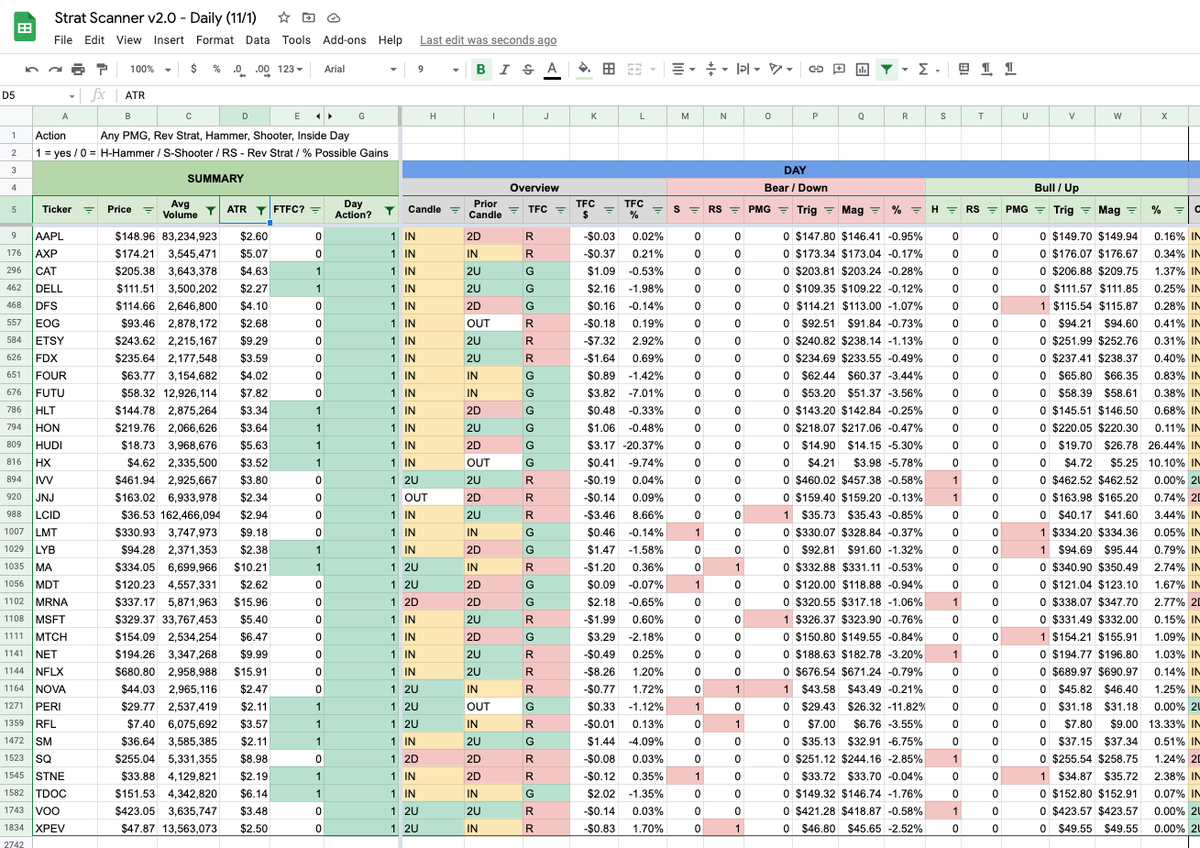Image resolution: width=1200 pixels, height=848 pixels.
Task: Select row 9 header
Action: click(15, 237)
